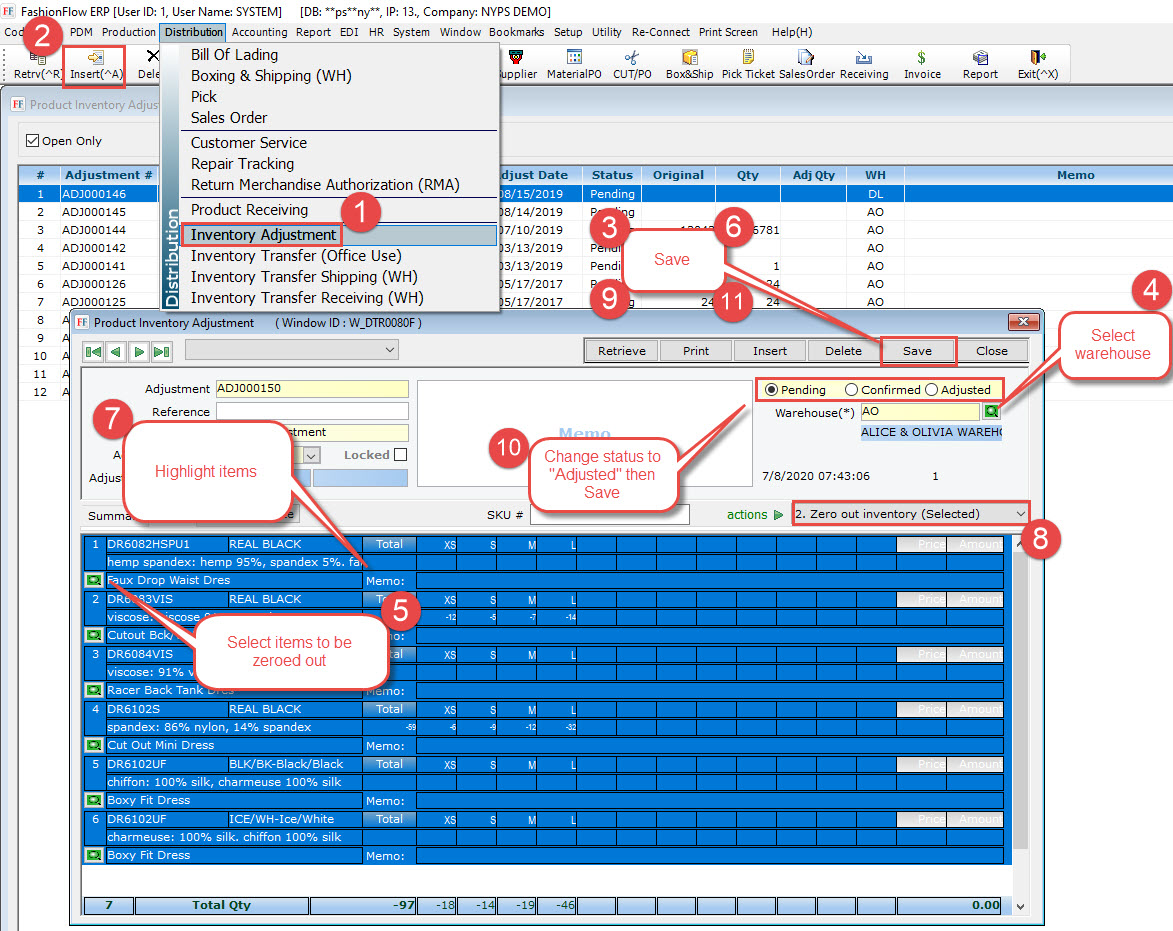Open the CUT/PO toolbar icon
1173x931 pixels.
point(632,64)
